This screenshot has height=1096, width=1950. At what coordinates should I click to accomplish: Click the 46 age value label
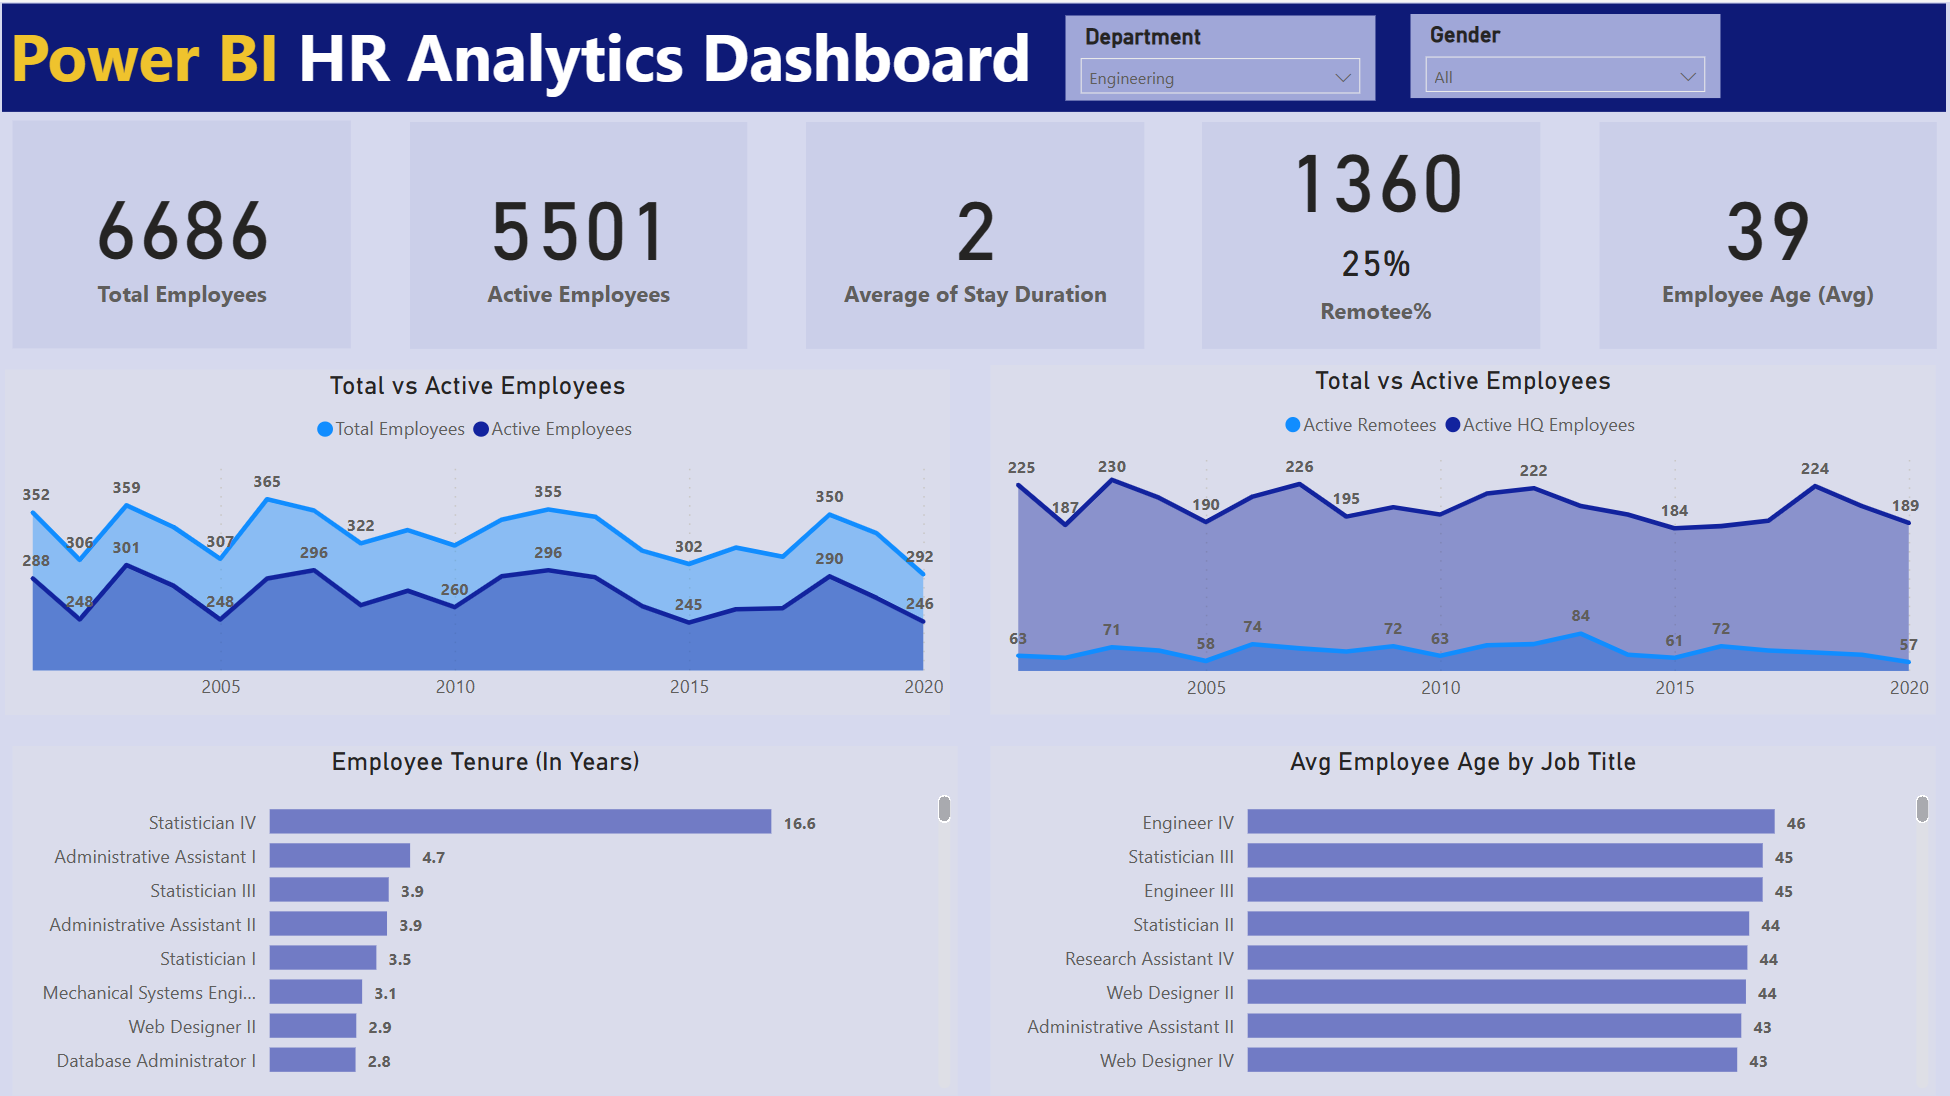click(1796, 824)
